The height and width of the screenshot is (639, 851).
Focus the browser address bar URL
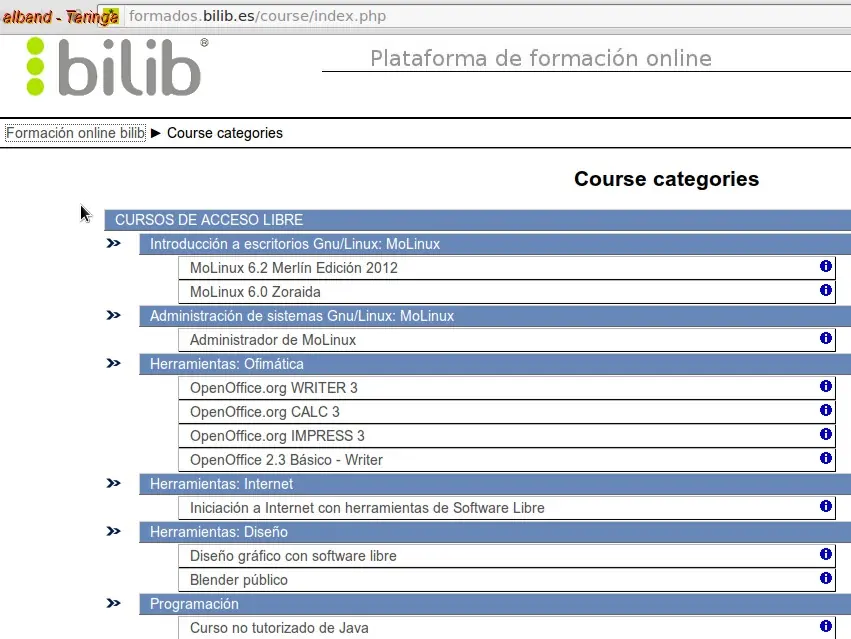258,16
